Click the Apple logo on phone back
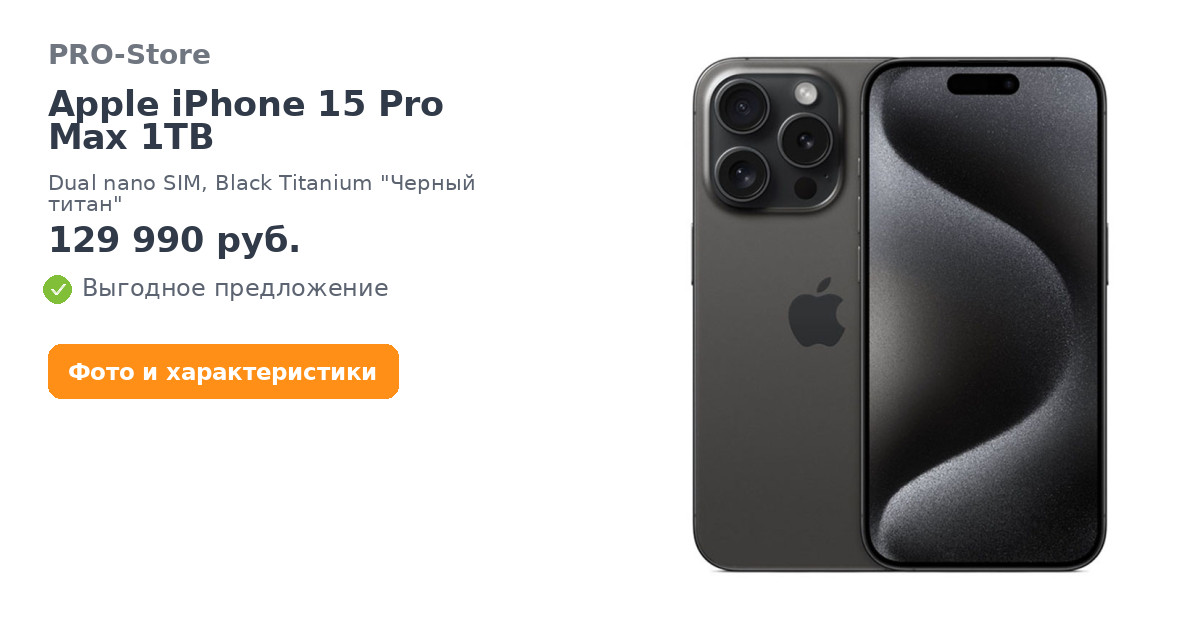 [816, 312]
